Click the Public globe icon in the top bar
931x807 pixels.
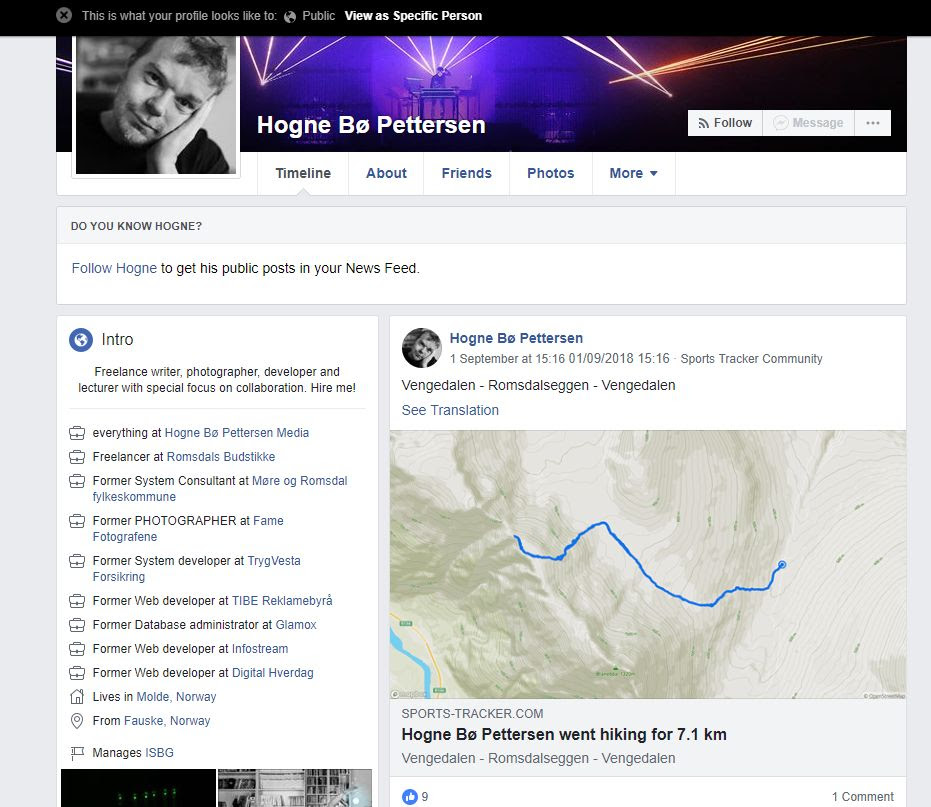[x=290, y=17]
